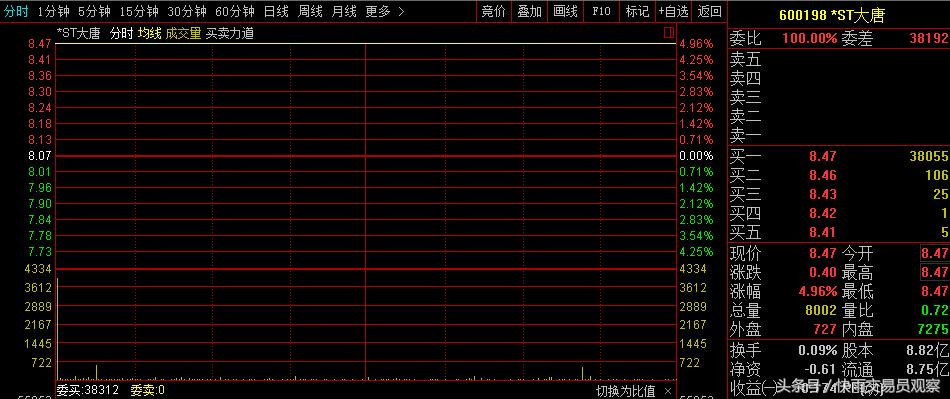Click the 量比 value 0.72
Screen dimensions: 950x399
(934, 311)
